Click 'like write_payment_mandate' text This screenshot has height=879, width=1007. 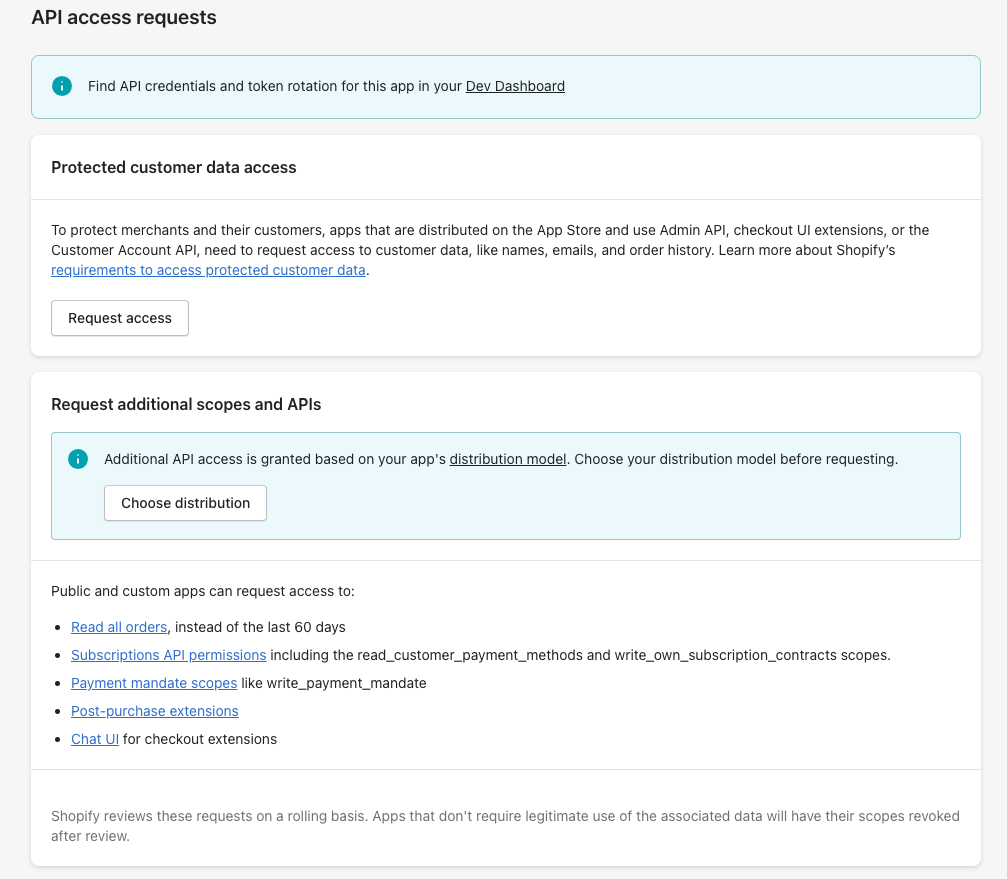334,683
